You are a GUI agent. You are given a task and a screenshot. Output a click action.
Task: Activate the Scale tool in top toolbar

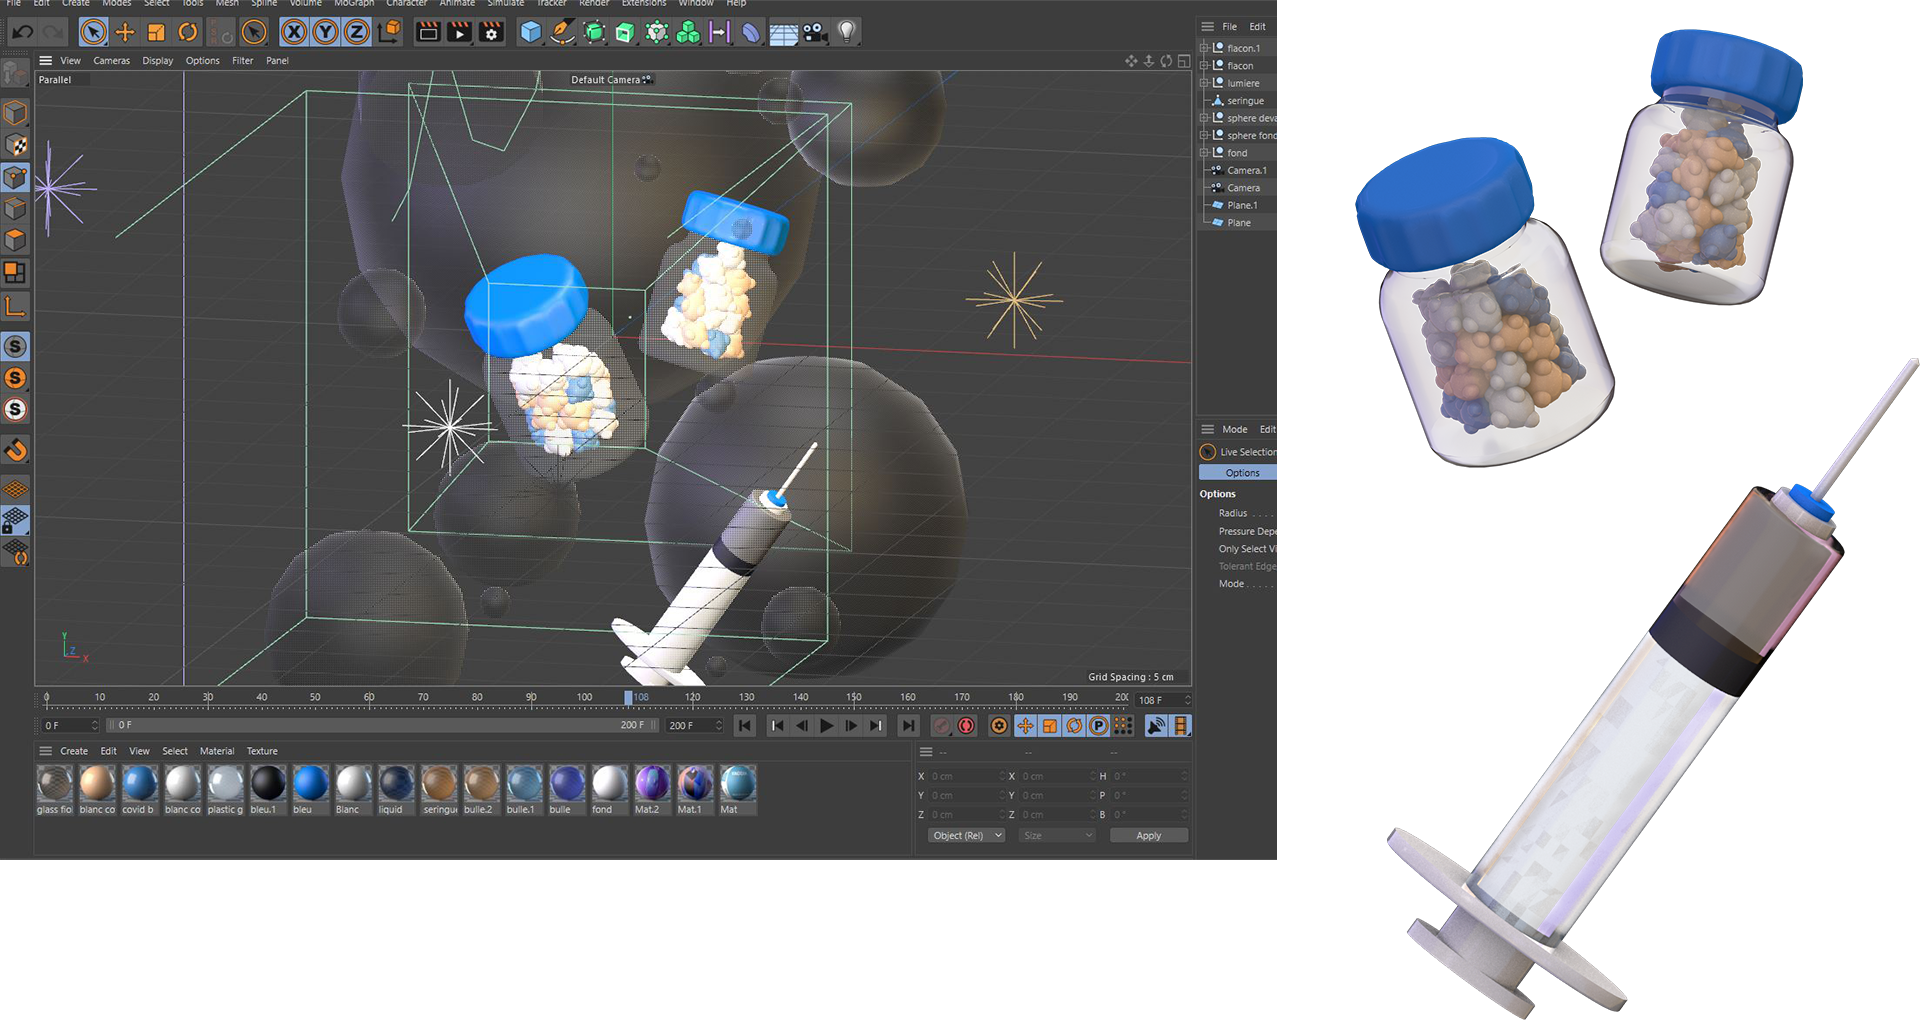pos(156,32)
